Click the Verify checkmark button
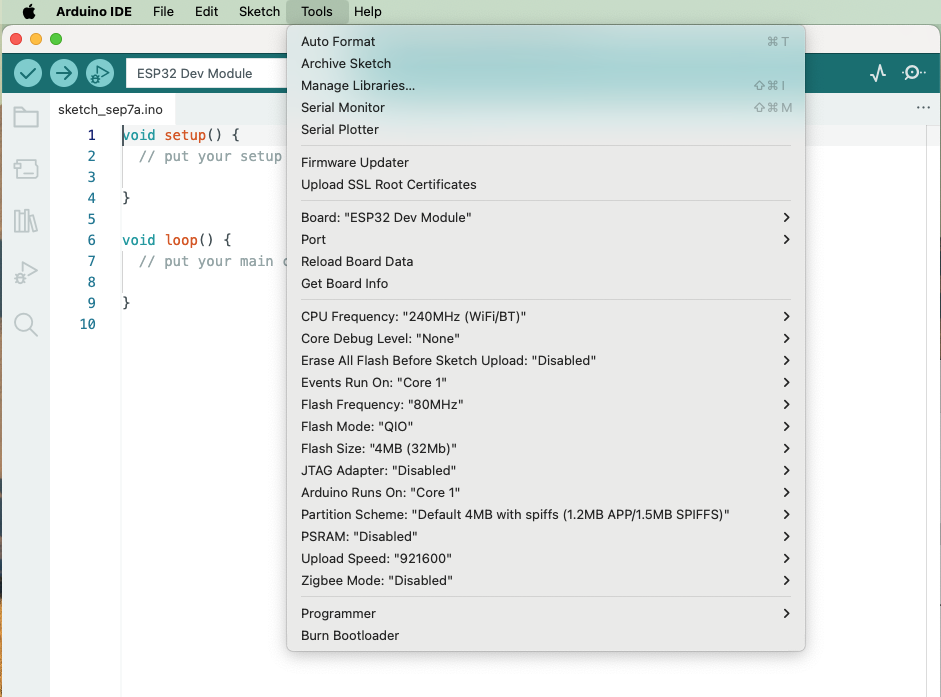 28,73
